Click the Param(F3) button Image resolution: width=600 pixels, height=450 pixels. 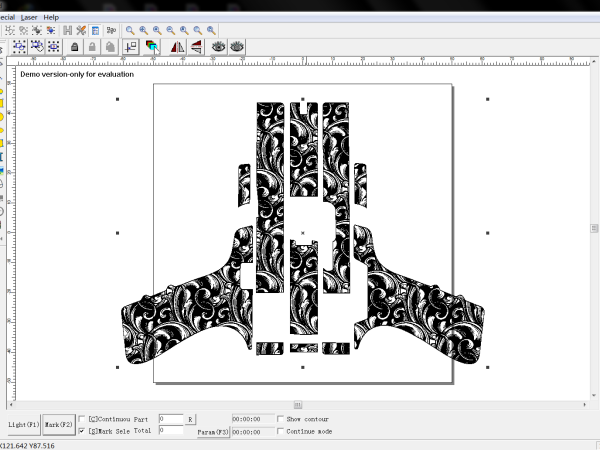[x=213, y=432]
